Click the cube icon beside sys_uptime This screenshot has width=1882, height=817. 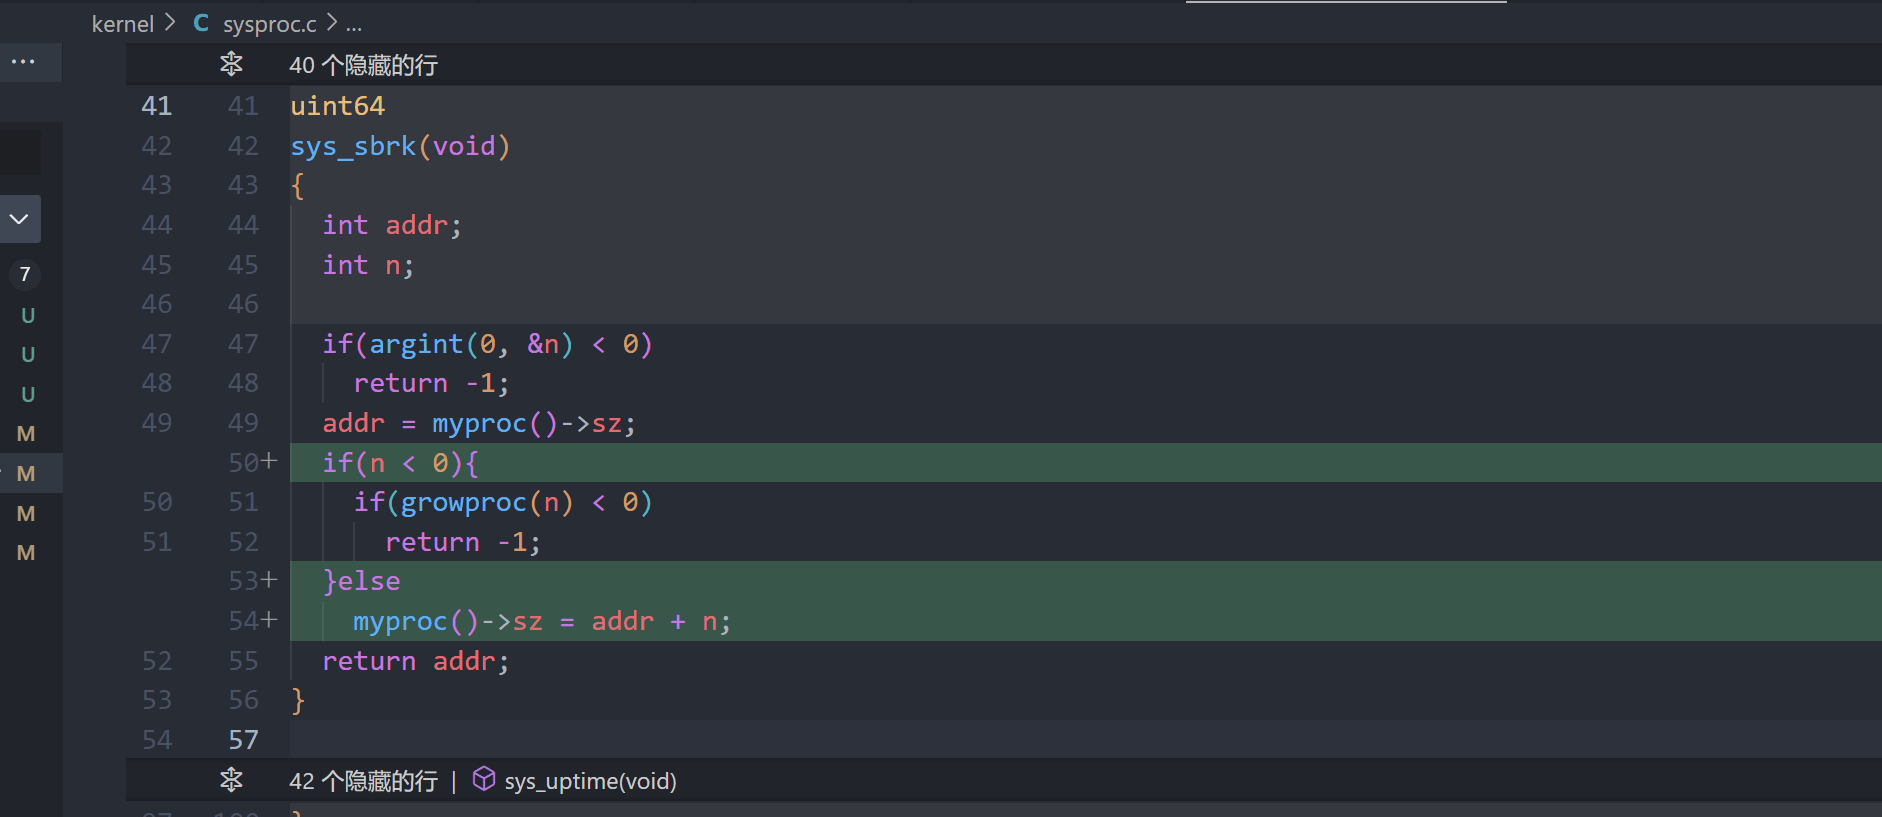click(484, 779)
